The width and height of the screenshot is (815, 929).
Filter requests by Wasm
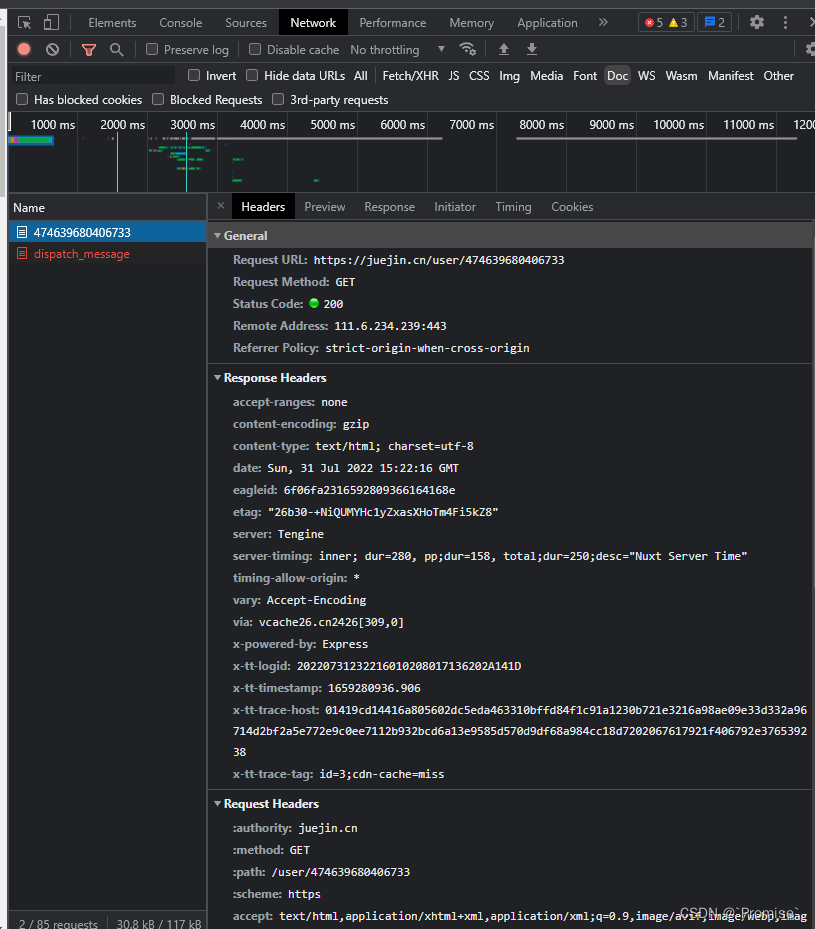pos(682,76)
